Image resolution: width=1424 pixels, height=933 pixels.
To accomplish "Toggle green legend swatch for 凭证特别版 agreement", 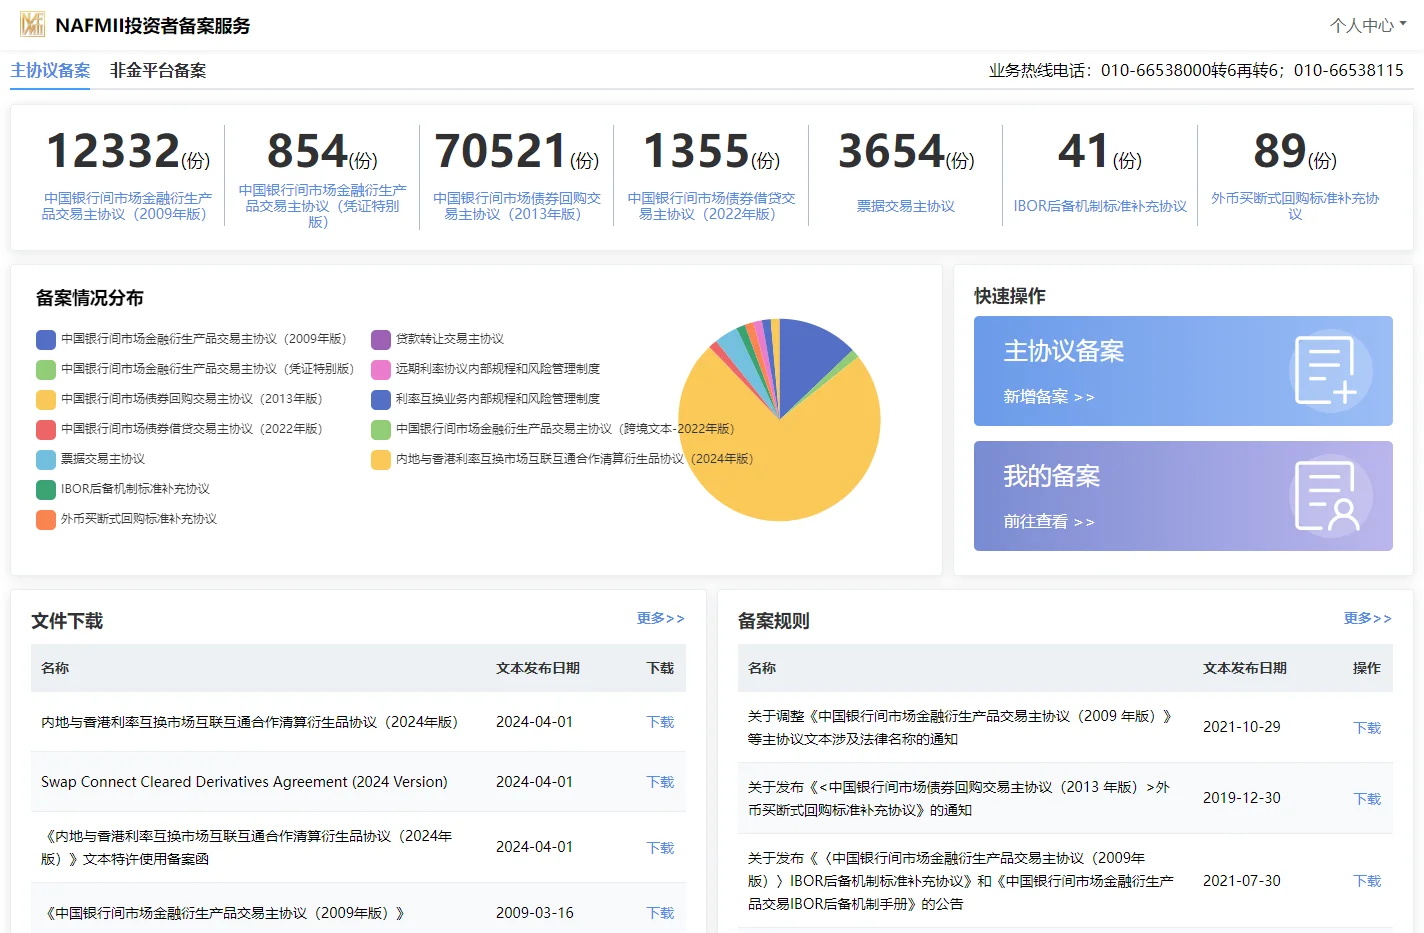I will pos(46,369).
